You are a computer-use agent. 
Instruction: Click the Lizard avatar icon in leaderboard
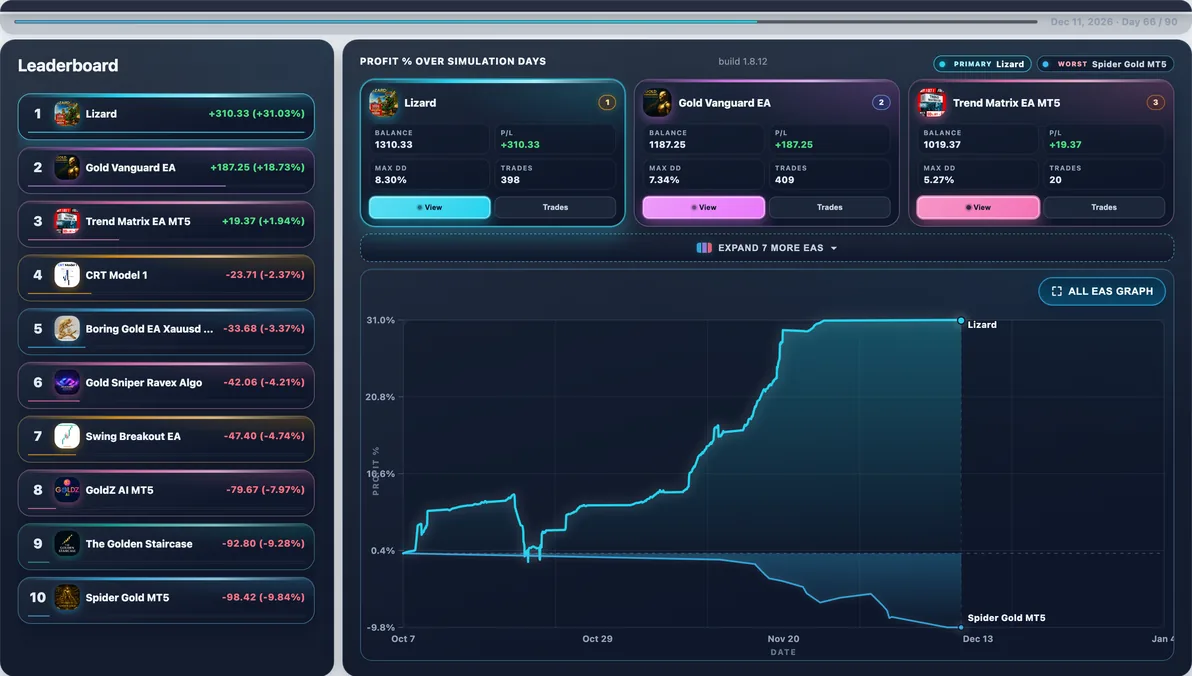(67, 114)
